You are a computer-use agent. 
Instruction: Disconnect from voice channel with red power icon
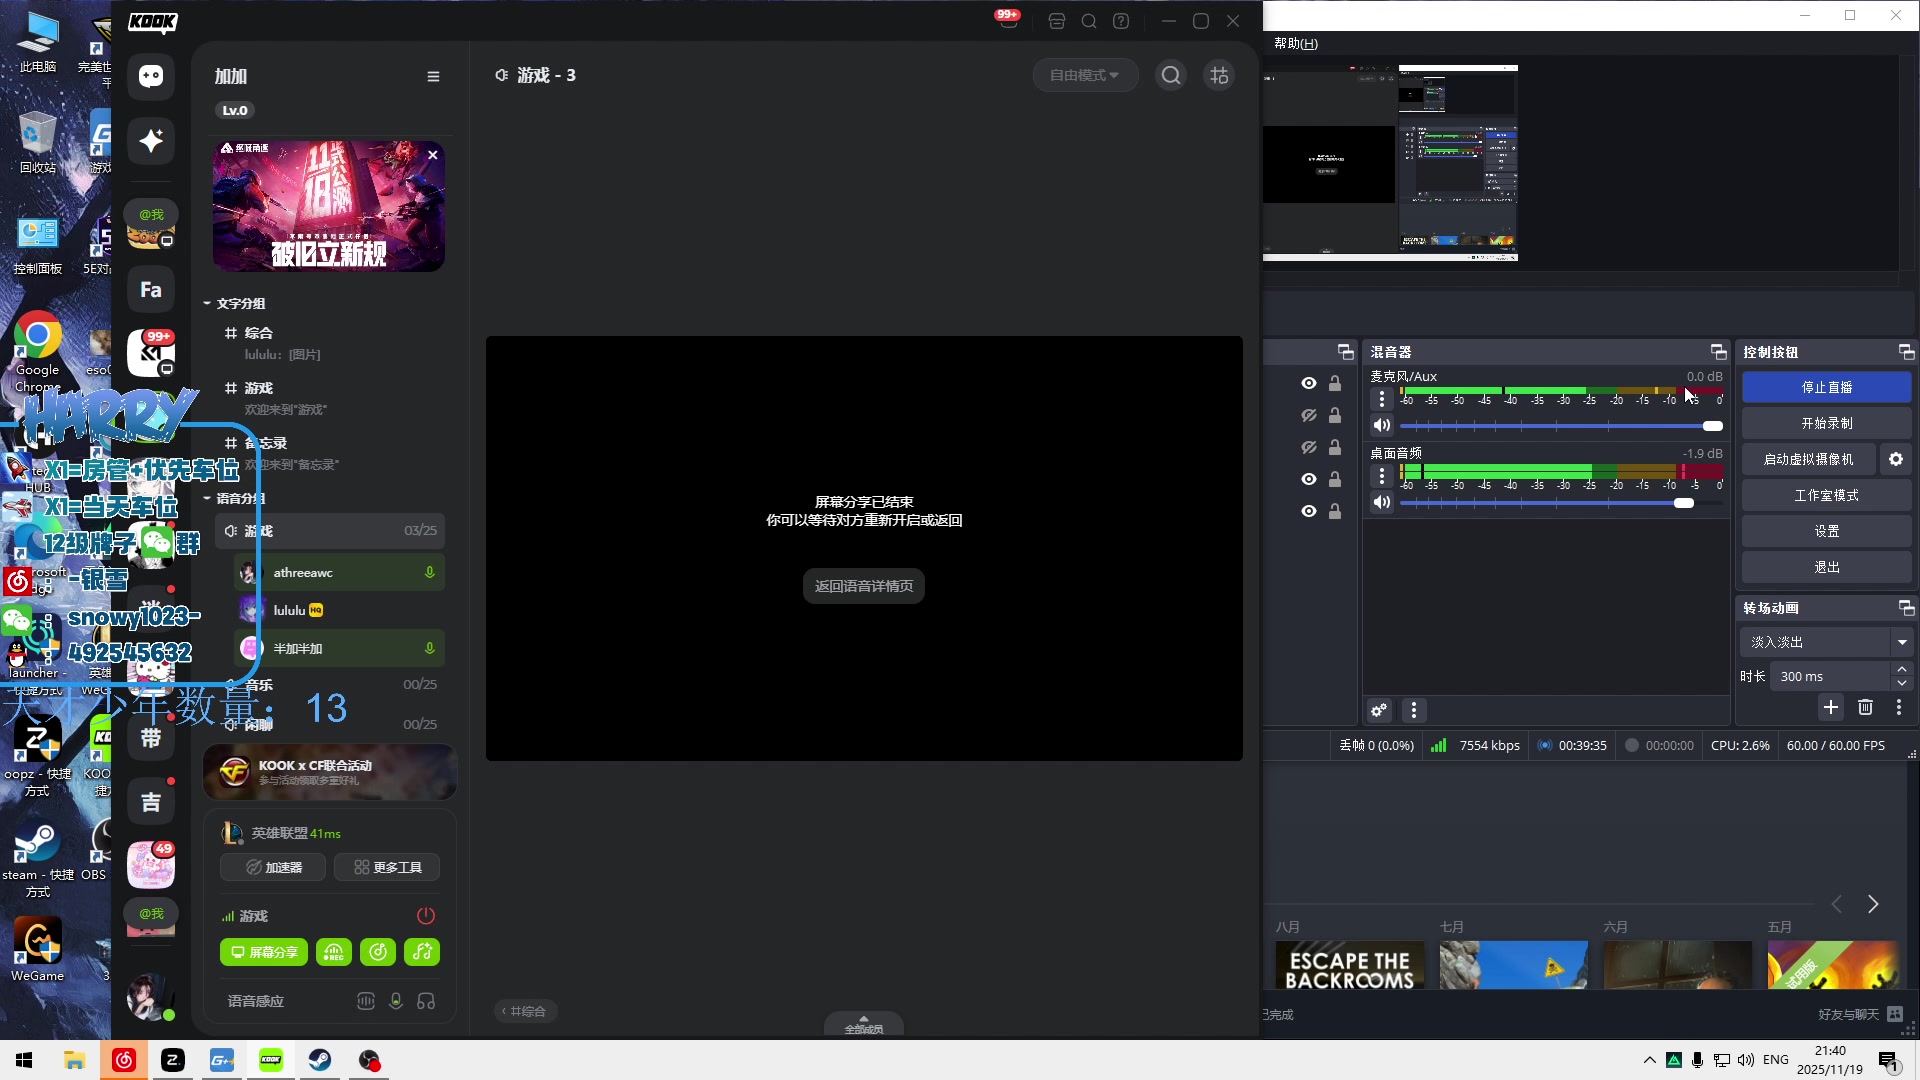[x=426, y=915]
